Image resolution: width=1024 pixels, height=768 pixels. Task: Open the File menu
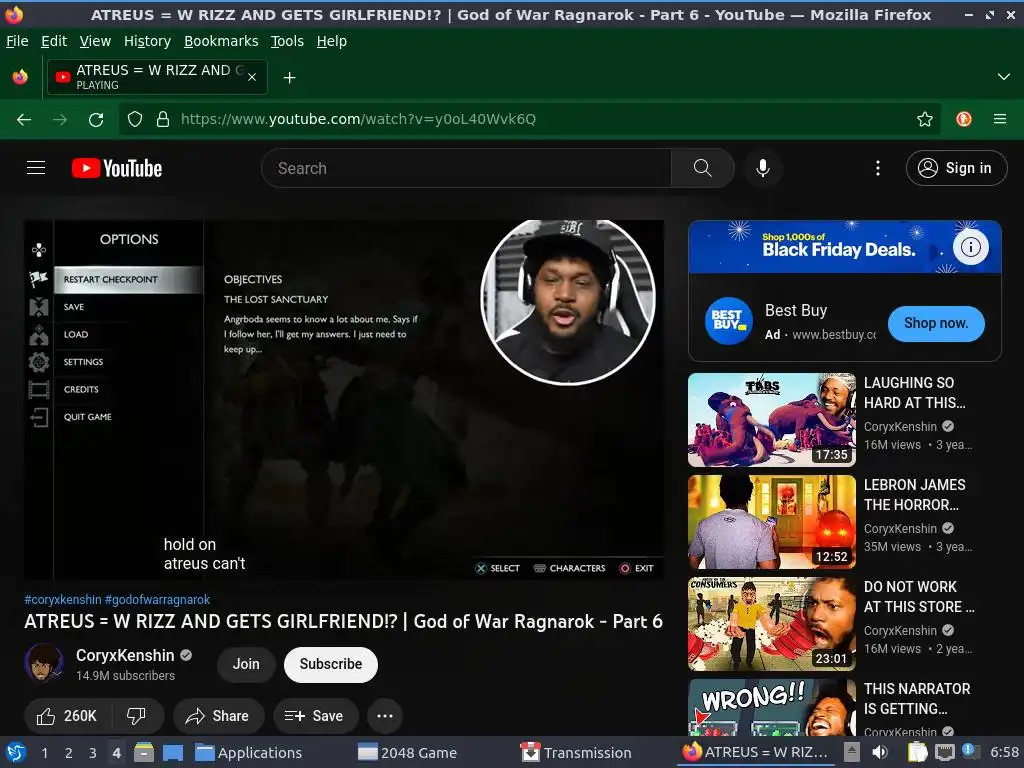coord(17,41)
